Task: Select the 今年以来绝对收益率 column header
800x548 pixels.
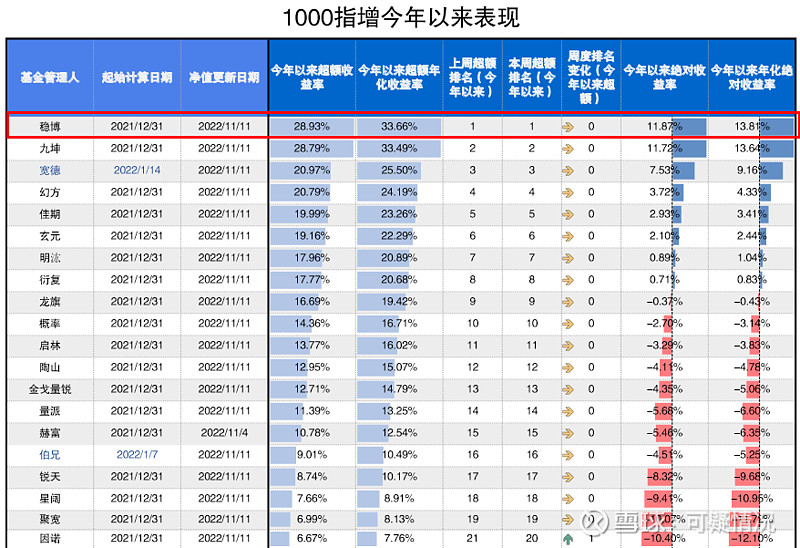Action: point(664,77)
